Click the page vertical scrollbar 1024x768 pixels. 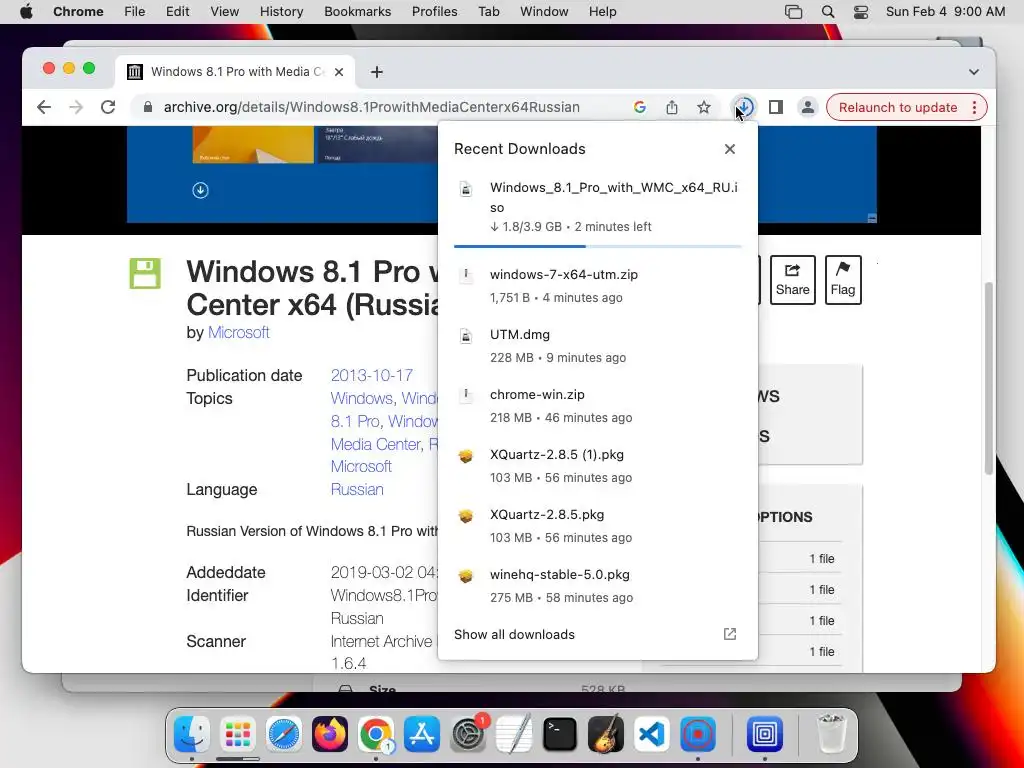click(989, 379)
